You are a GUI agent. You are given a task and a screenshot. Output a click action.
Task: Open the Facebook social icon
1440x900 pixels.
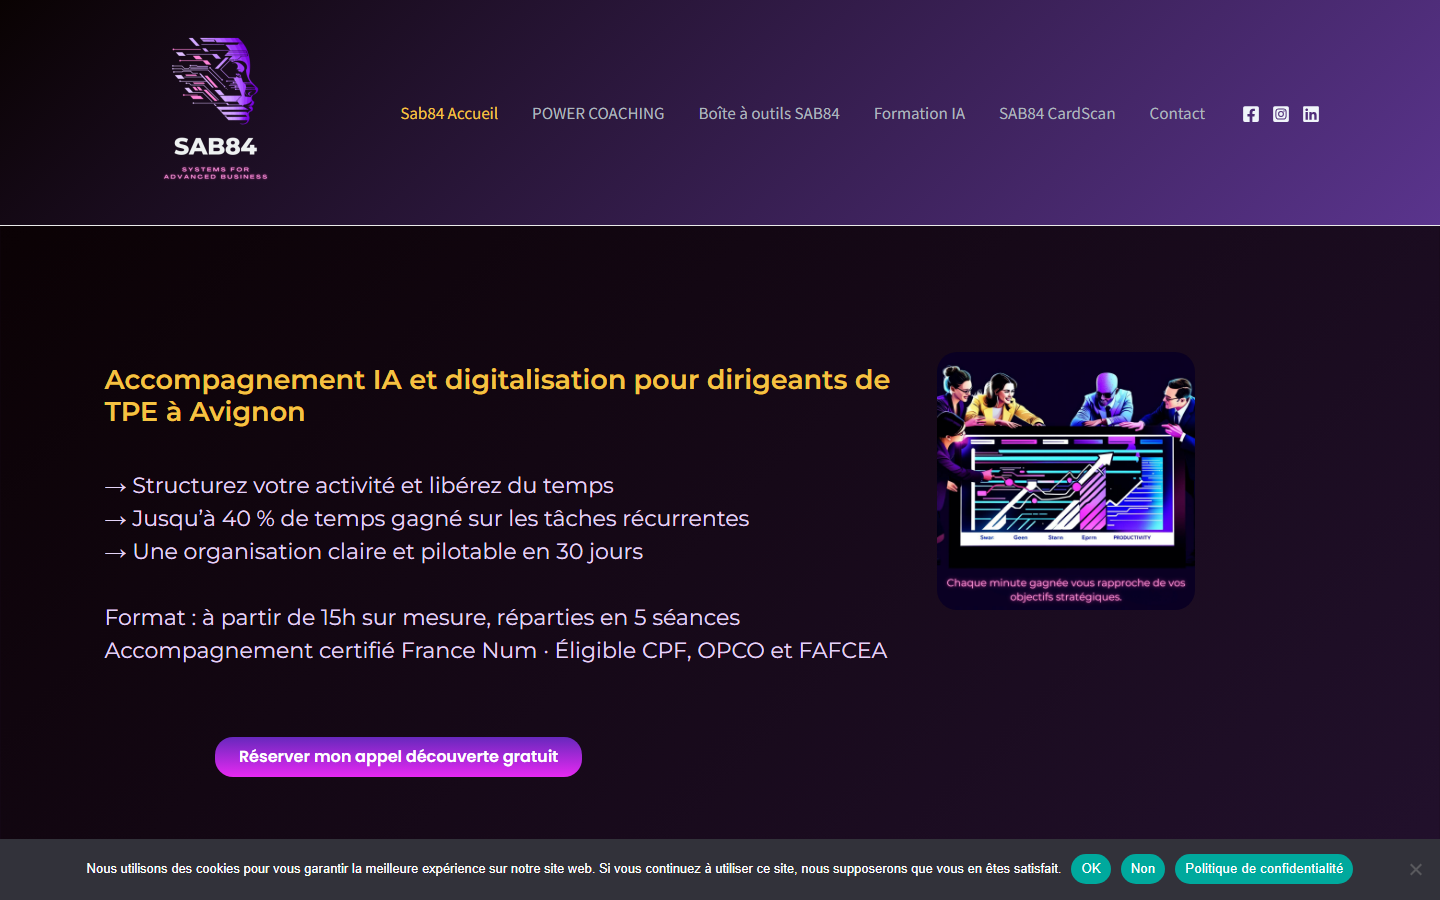[x=1251, y=114]
